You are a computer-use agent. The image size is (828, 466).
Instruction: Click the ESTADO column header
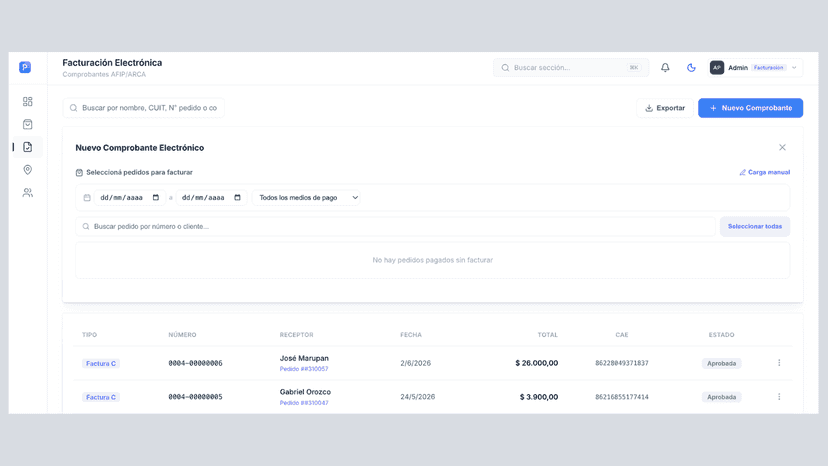coord(721,335)
